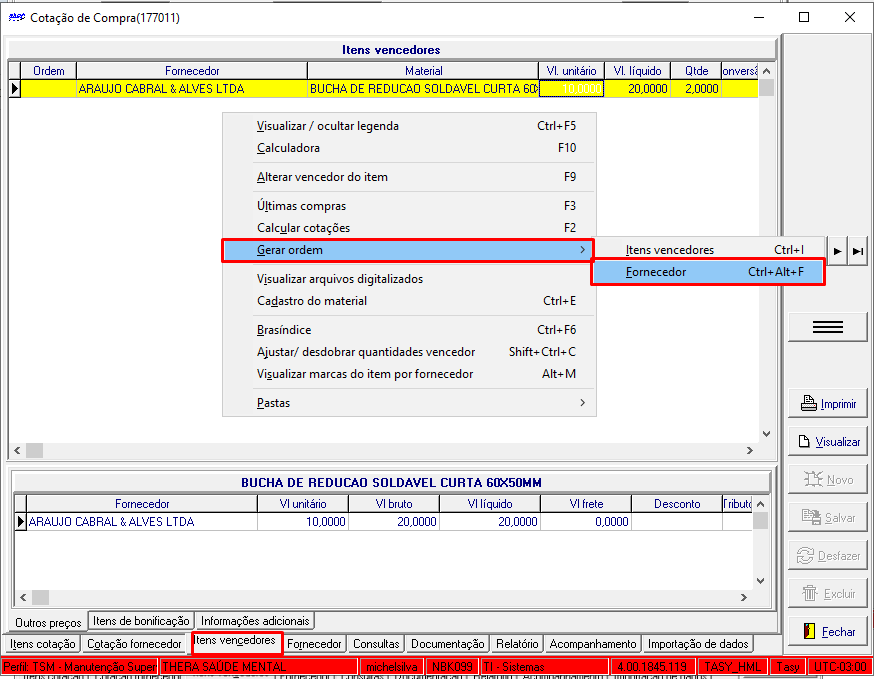Open the Acompanhamento tab
874x679 pixels.
[593, 644]
